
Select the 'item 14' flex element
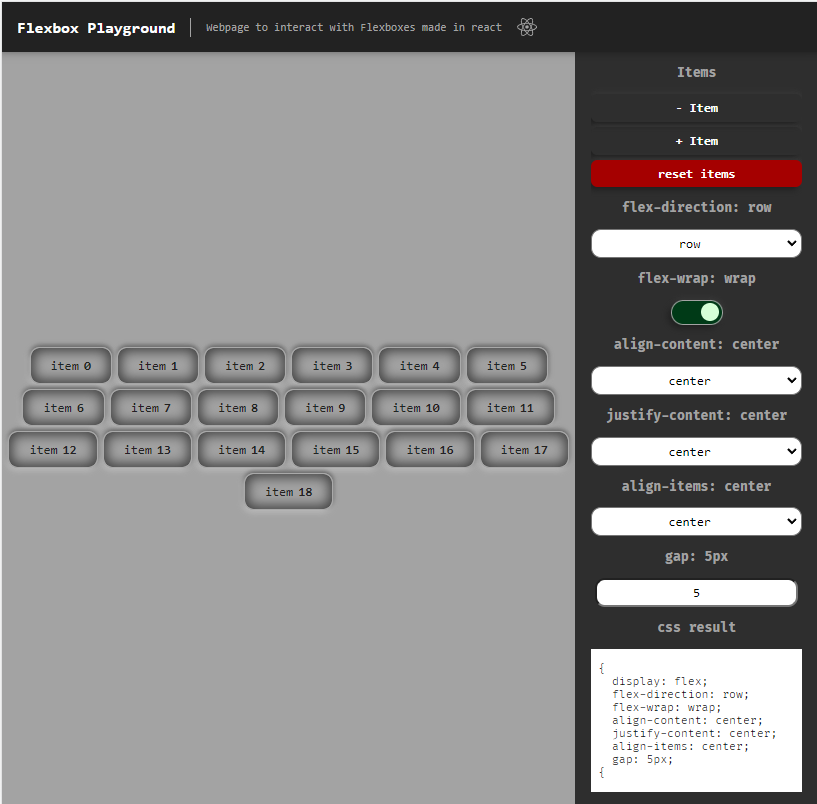[242, 450]
